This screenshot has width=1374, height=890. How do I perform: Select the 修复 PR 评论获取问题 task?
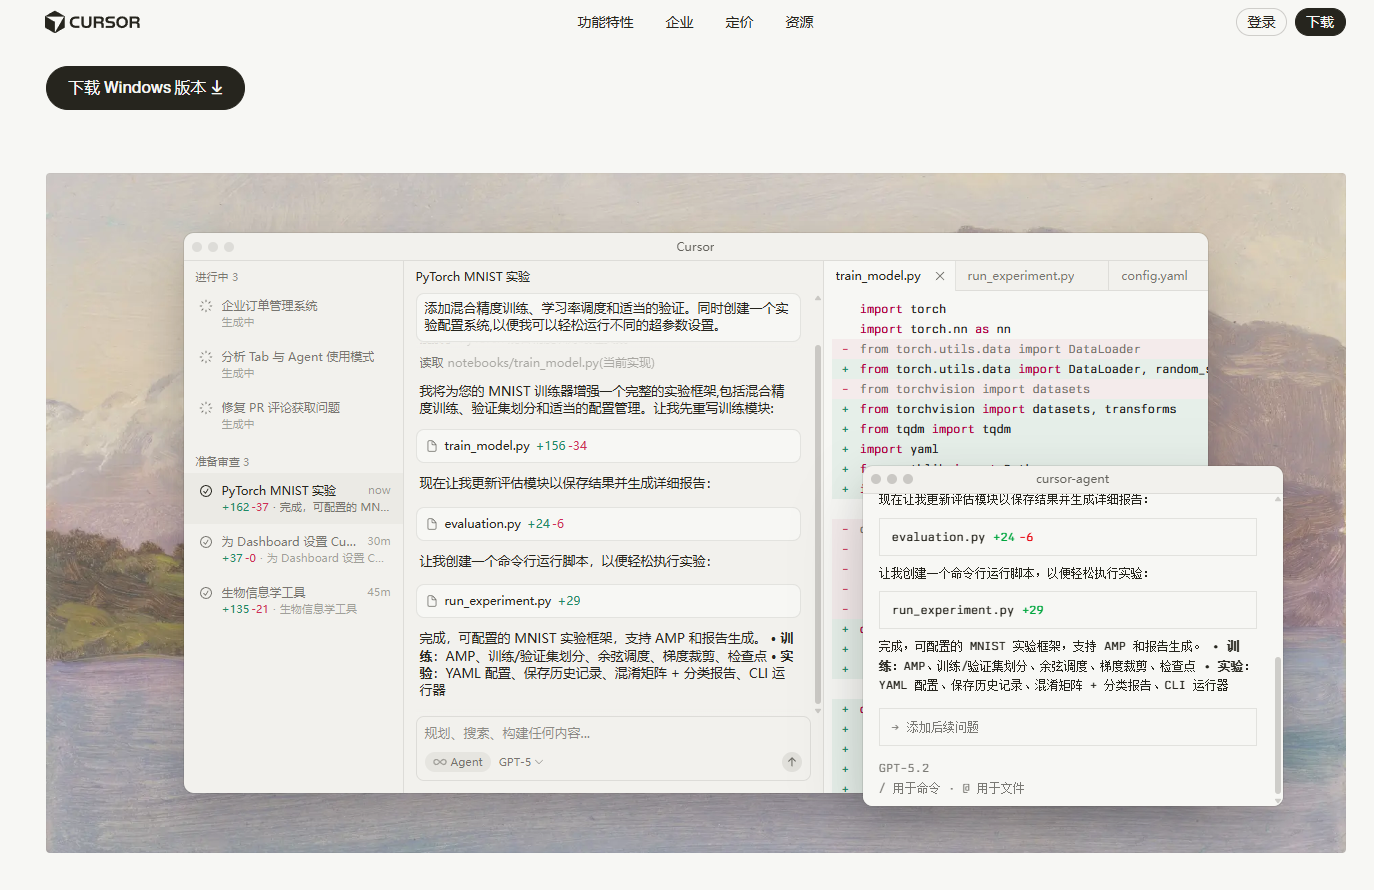294,415
